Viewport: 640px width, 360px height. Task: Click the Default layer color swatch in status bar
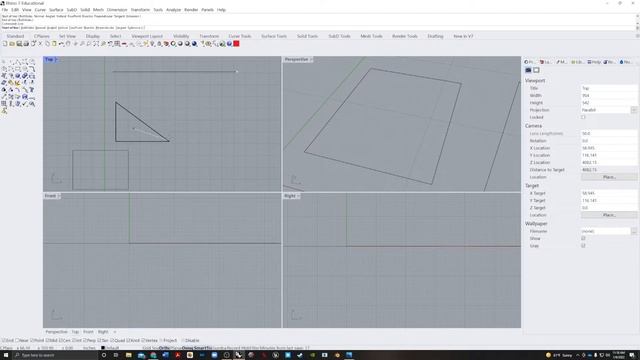[103, 348]
